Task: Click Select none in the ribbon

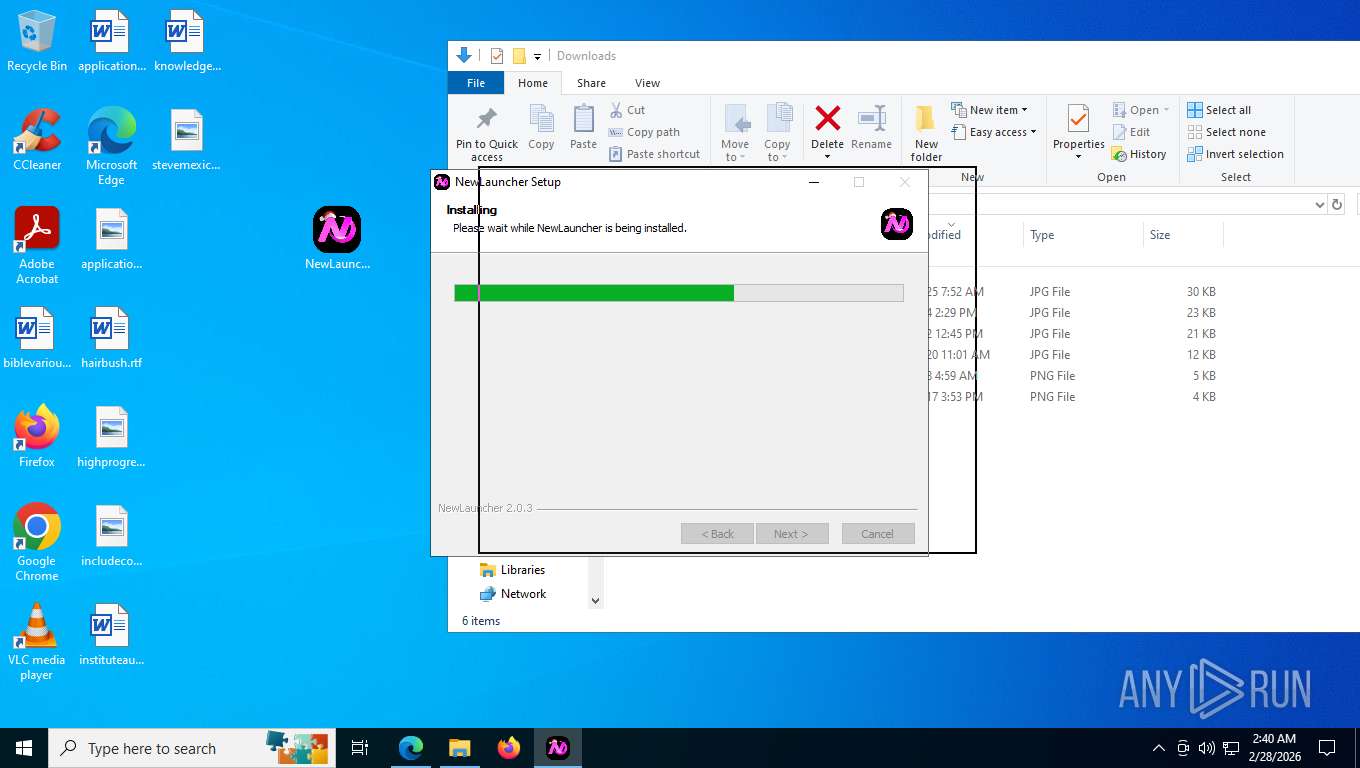Action: click(x=1226, y=132)
